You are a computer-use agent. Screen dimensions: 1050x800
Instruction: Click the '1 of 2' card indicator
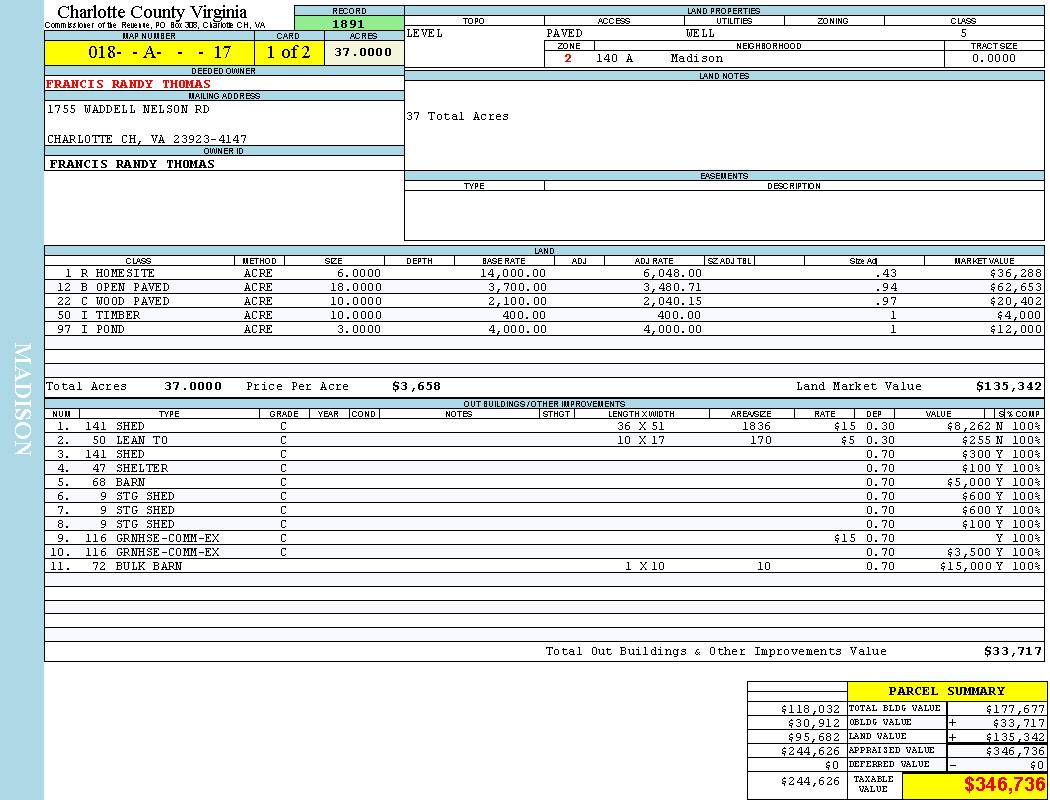pos(288,52)
